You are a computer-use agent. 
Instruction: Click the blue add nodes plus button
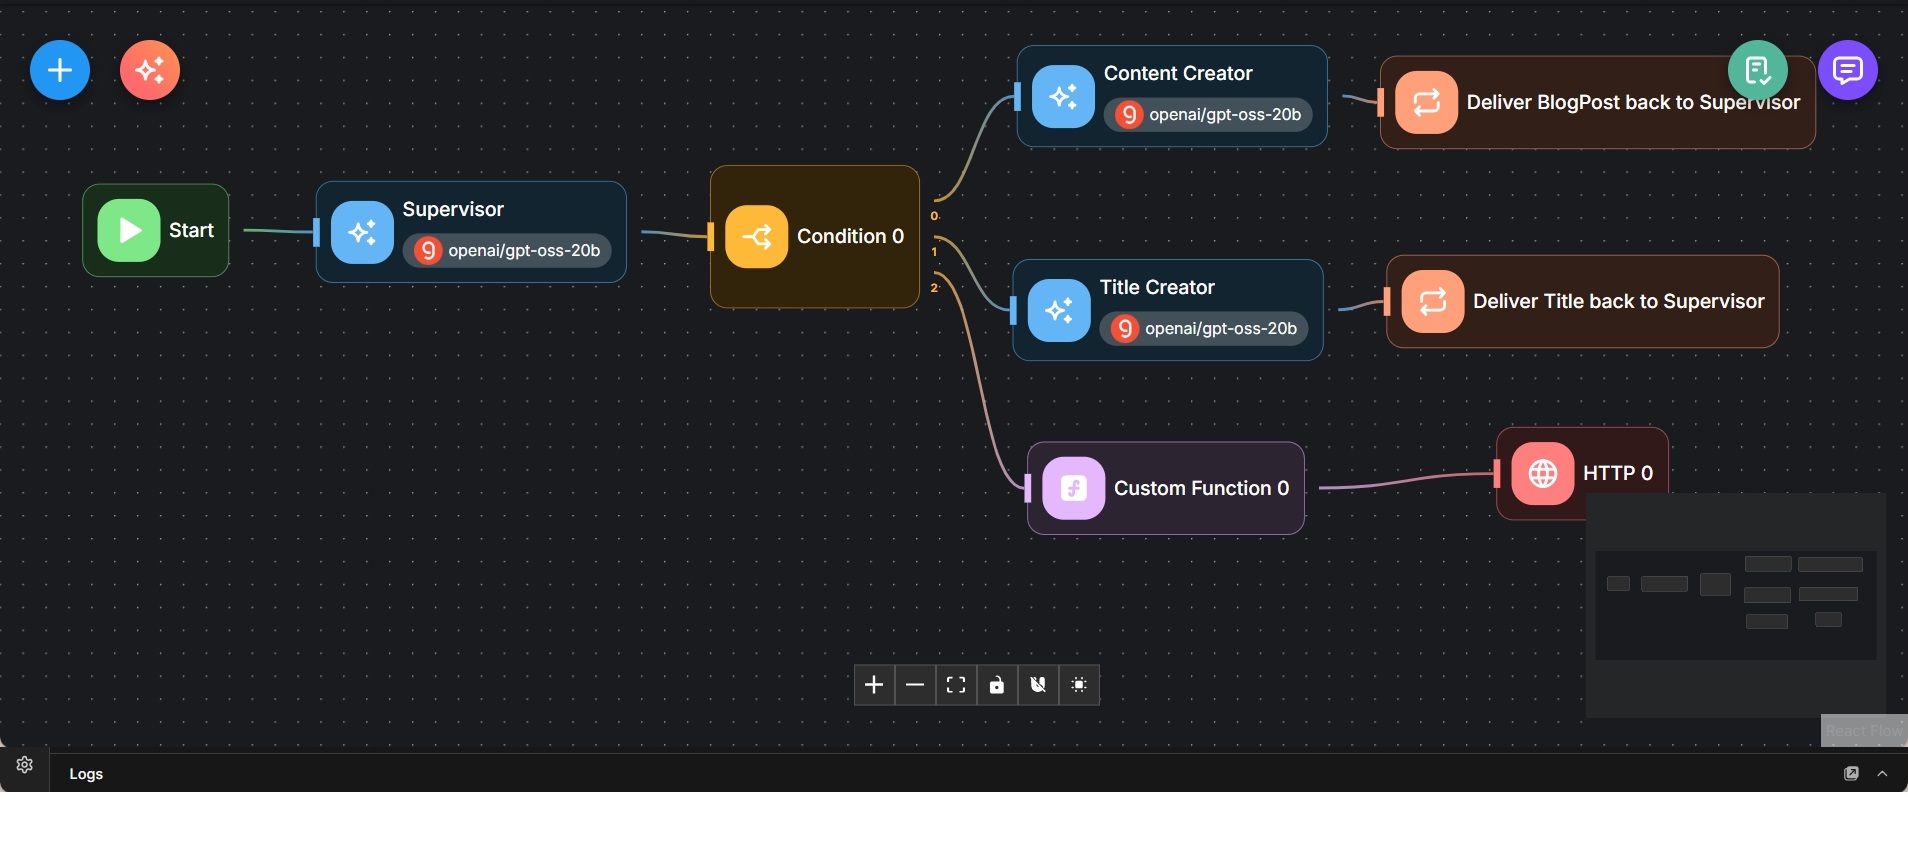[60, 70]
